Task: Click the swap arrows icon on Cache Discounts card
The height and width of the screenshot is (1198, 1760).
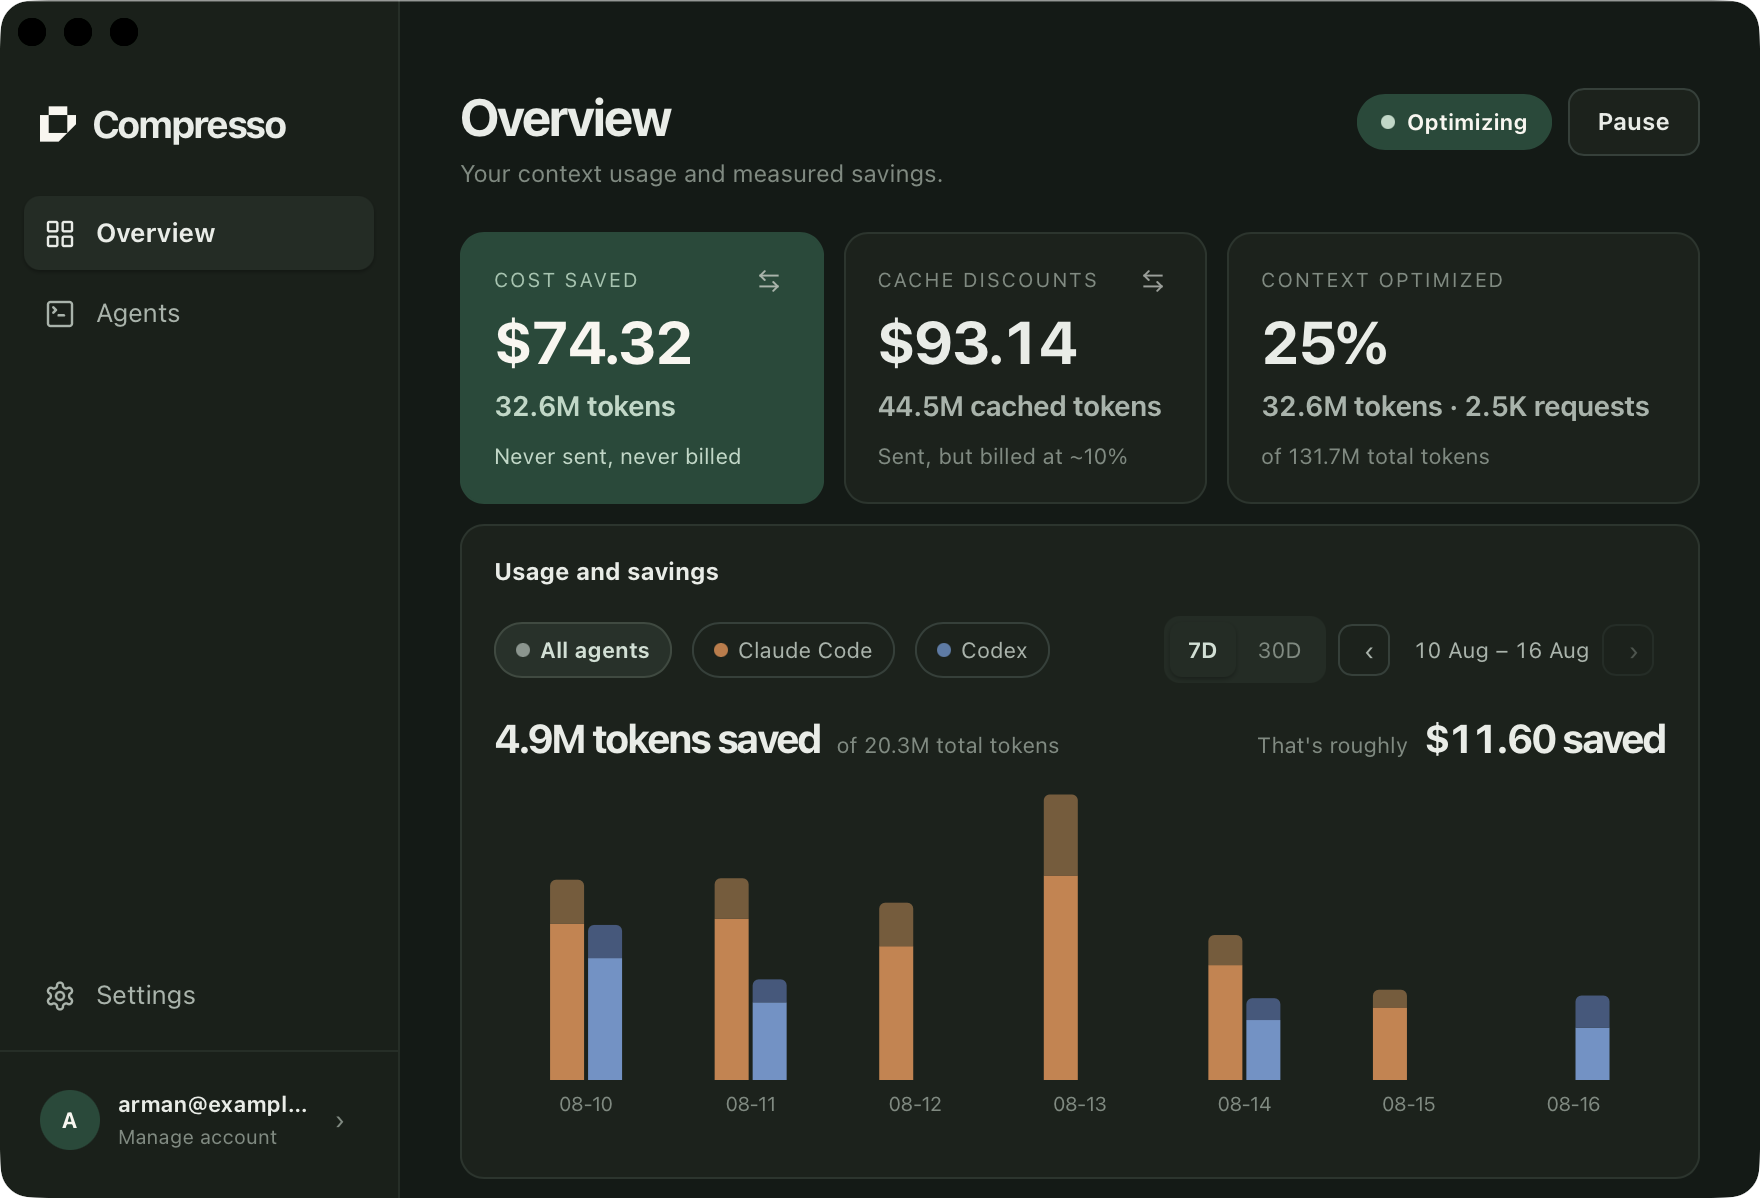Action: [x=1153, y=281]
